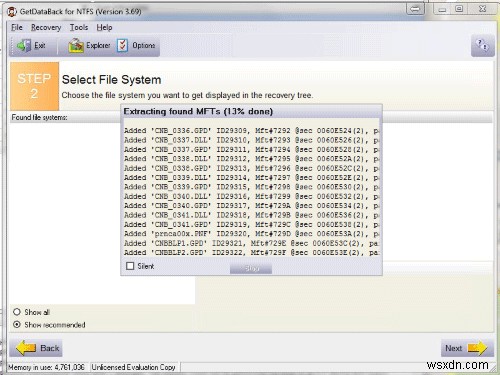Open the Options toolbar icon
This screenshot has height=375, width=500.
pos(136,45)
